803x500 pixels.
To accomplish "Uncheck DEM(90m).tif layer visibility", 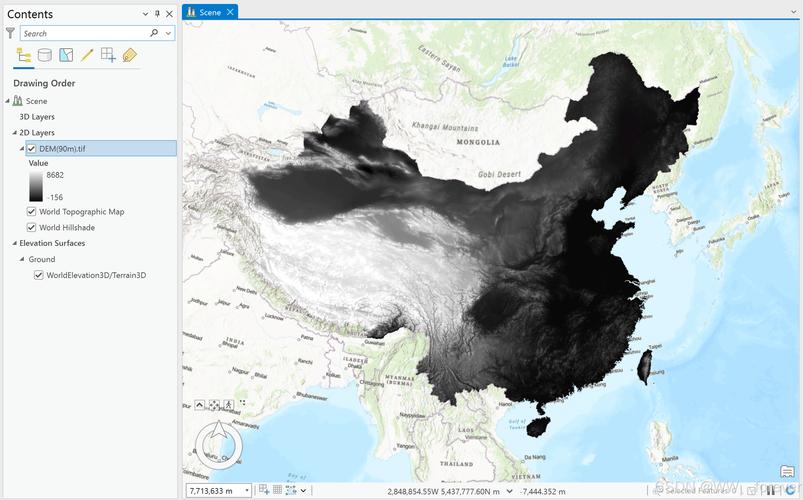I will point(31,149).
